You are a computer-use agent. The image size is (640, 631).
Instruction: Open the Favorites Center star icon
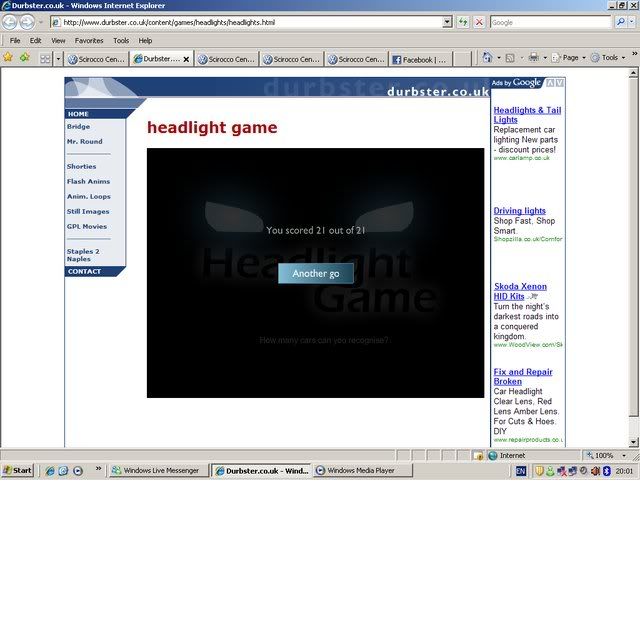point(8,58)
